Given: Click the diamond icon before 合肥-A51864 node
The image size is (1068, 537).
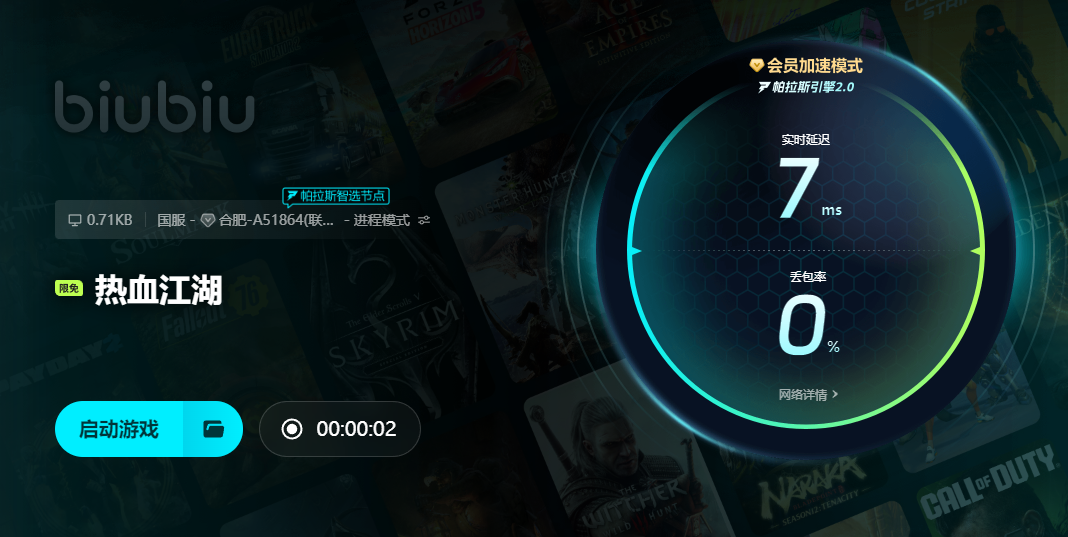Looking at the screenshot, I should tap(208, 220).
